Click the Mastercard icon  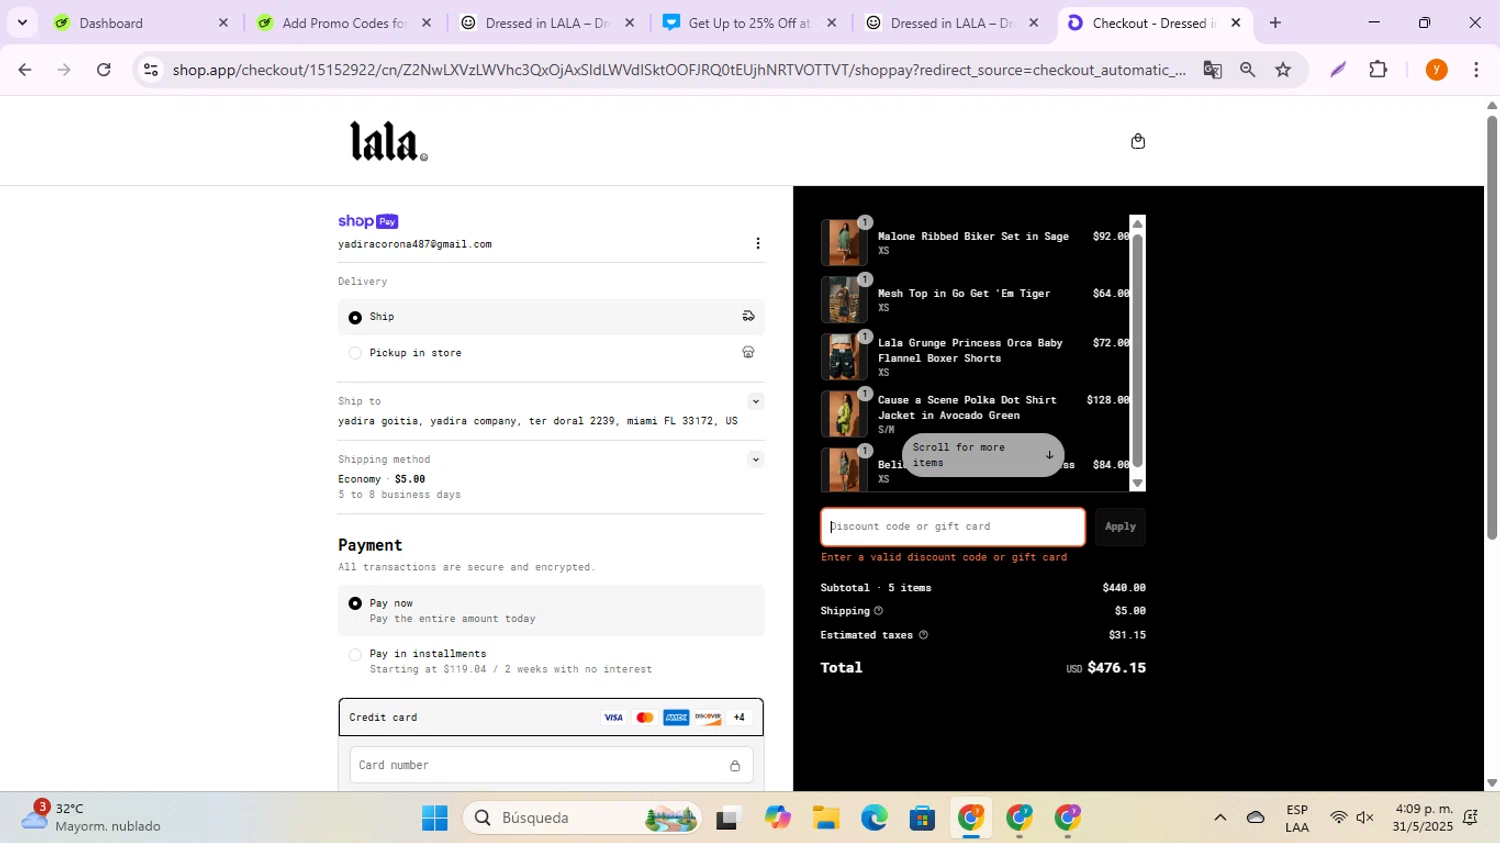pyautogui.click(x=645, y=717)
